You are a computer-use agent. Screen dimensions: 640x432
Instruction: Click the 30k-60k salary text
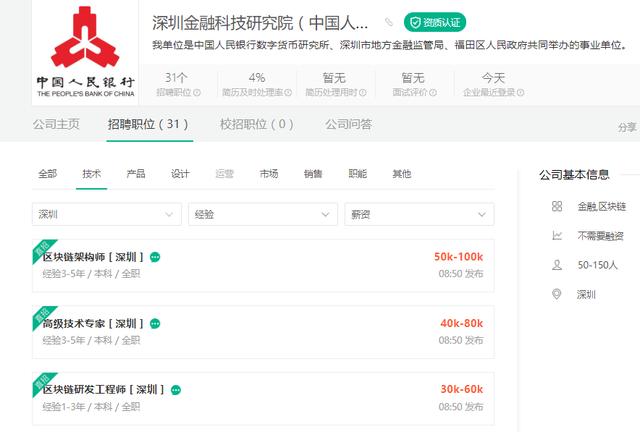[462, 389]
